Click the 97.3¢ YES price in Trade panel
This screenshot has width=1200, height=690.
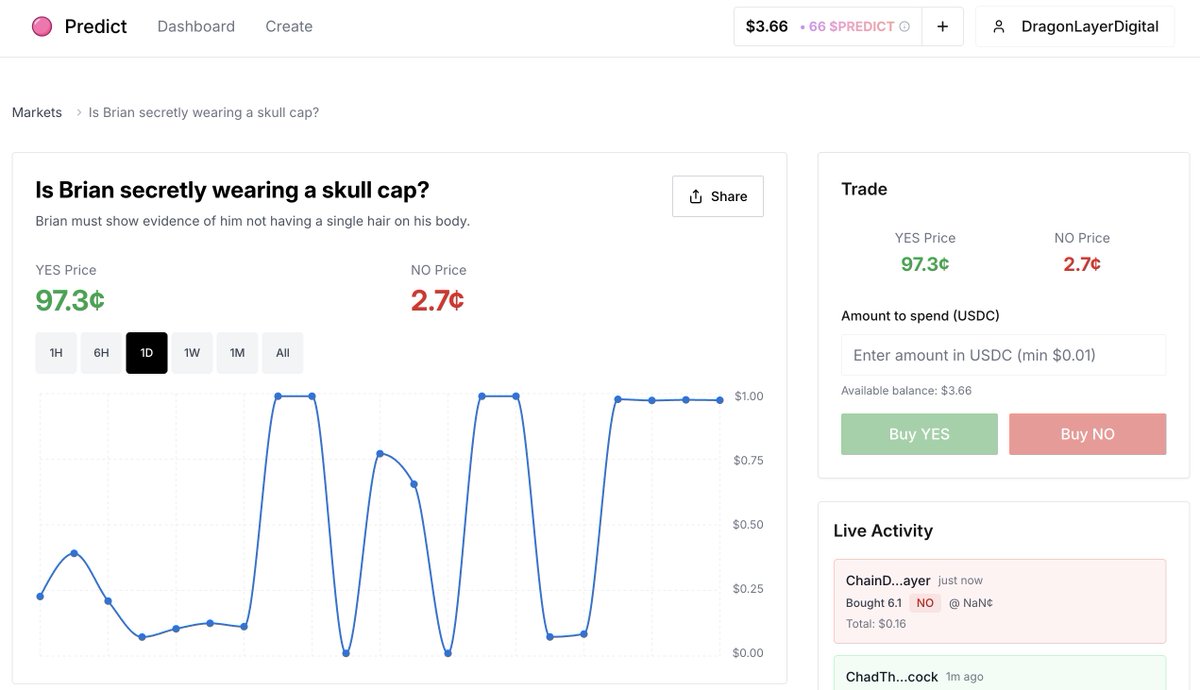tap(925, 264)
